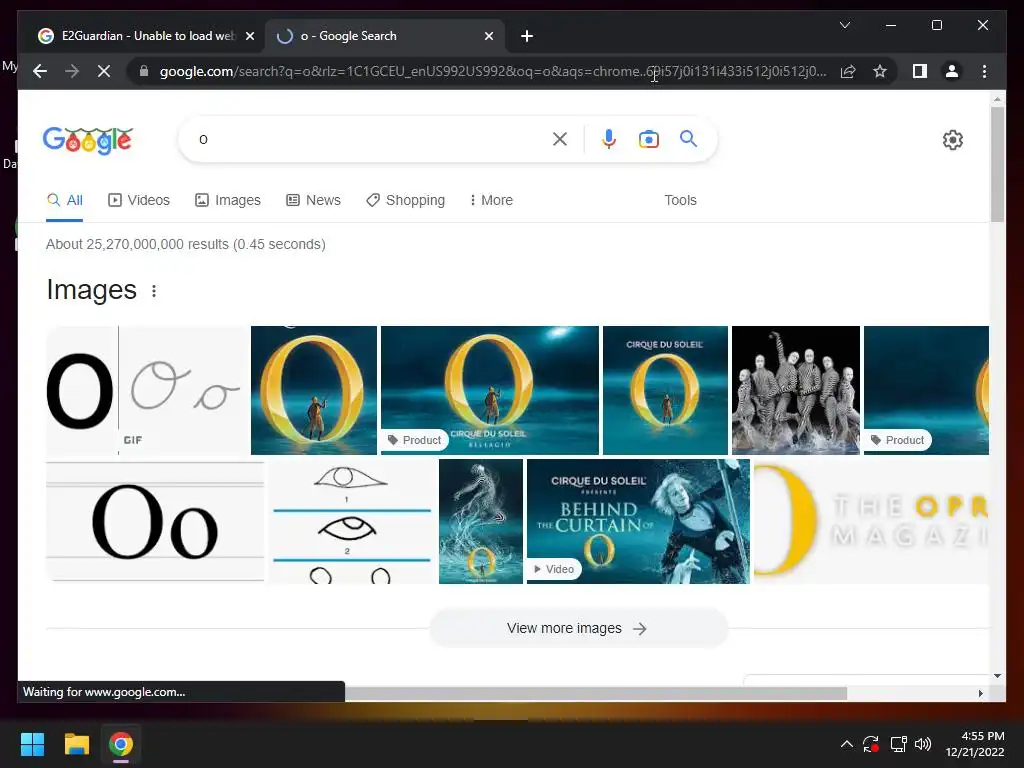This screenshot has width=1024, height=768.
Task: Click View more images
Action: pos(578,628)
